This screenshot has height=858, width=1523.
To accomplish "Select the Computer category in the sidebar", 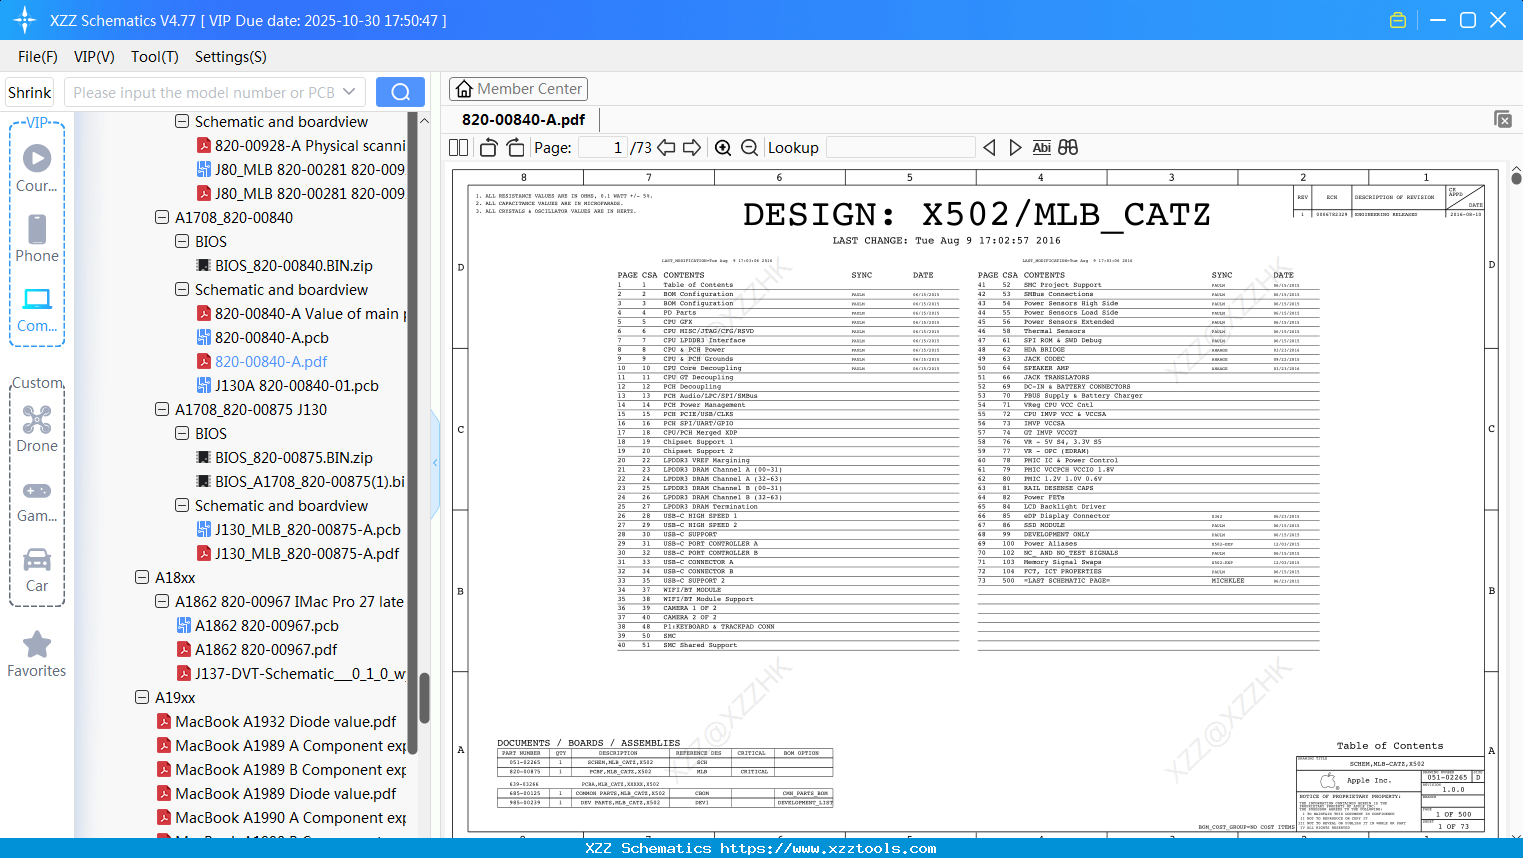I will pyautogui.click(x=37, y=309).
